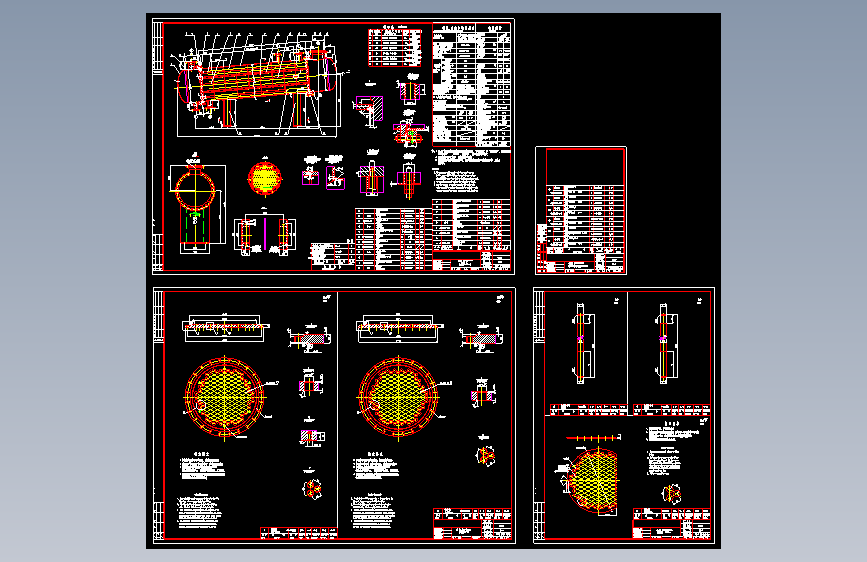Viewport: 867px width, 562px height.
Task: Click the small yellow circular tube-layout section
Action: (264, 178)
